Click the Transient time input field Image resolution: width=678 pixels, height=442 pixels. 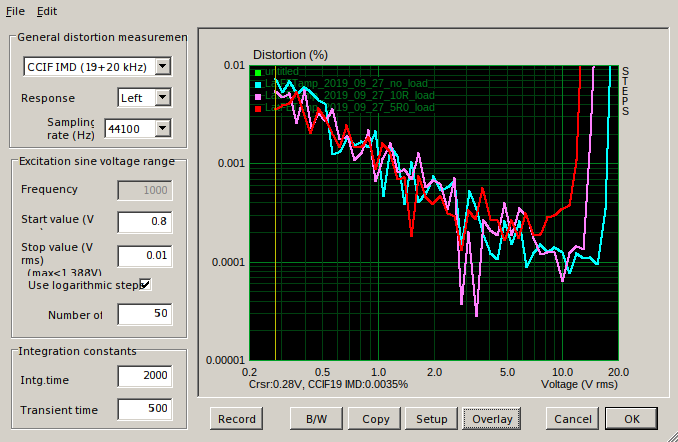coord(145,409)
